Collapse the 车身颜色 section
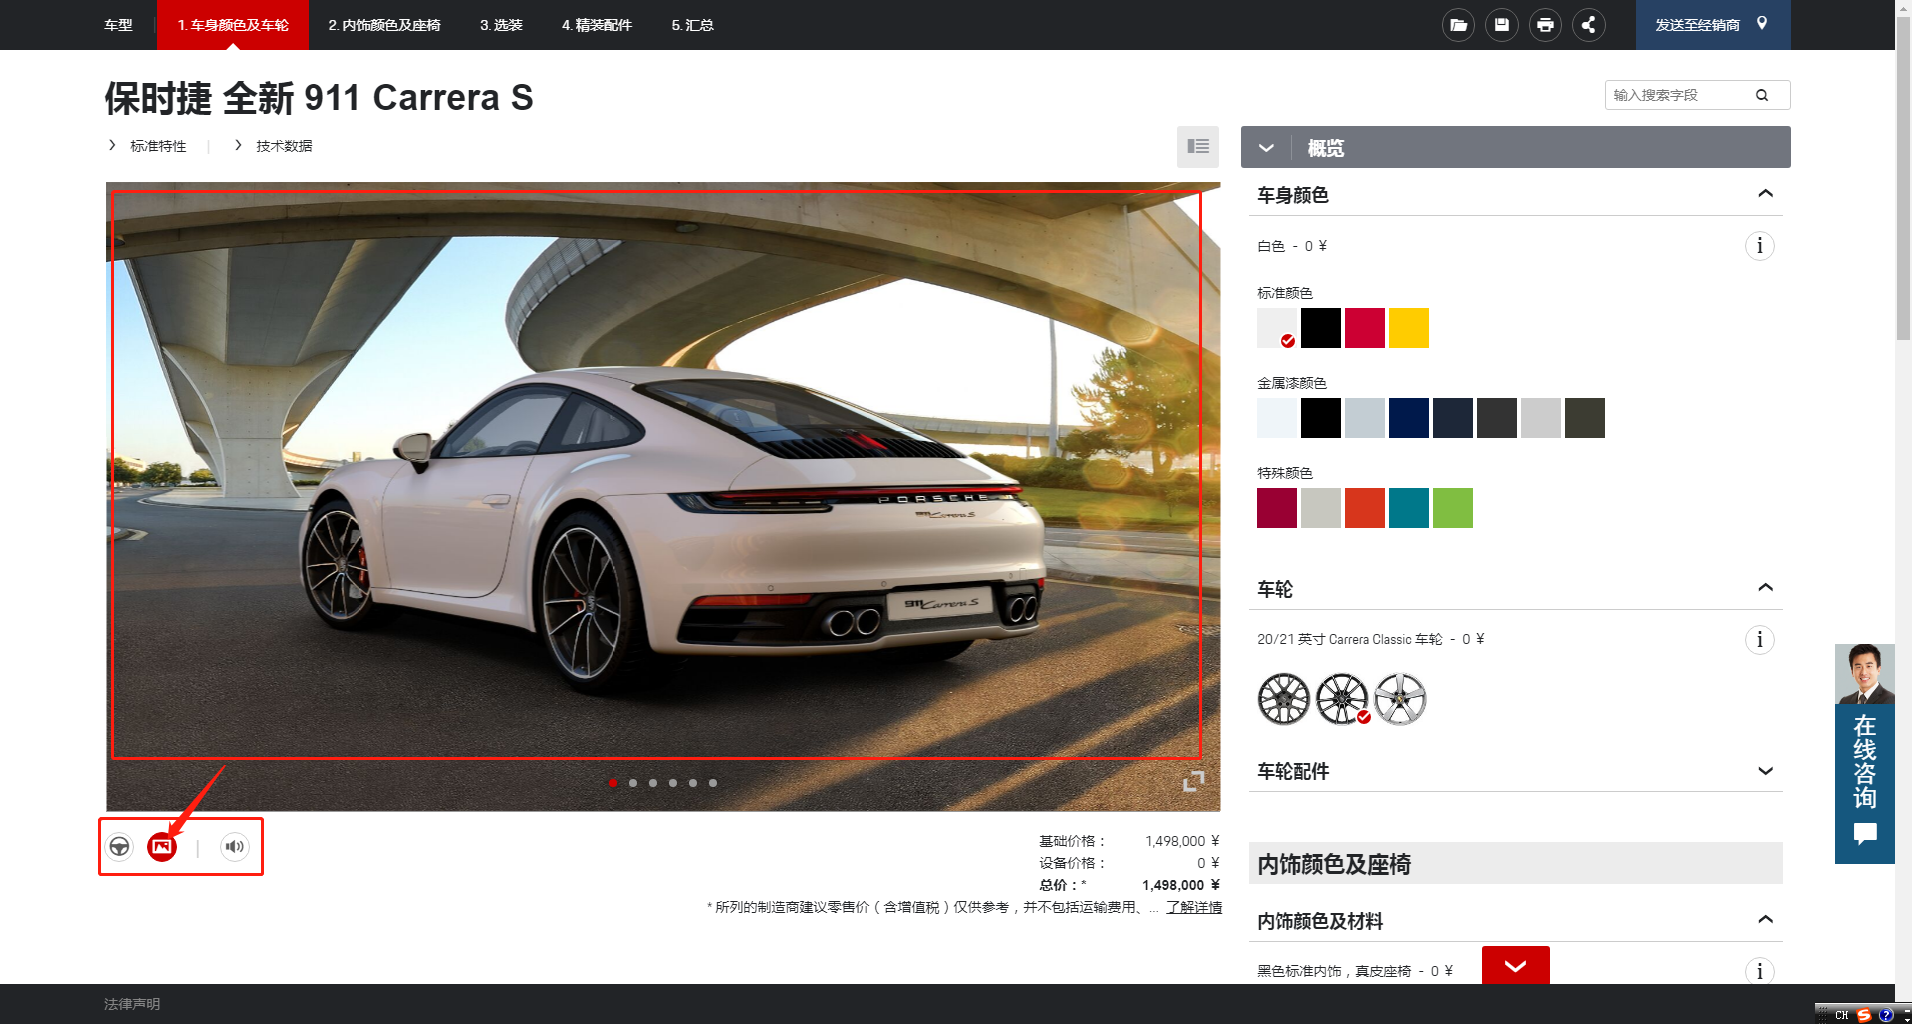This screenshot has height=1024, width=1912. pos(1765,194)
